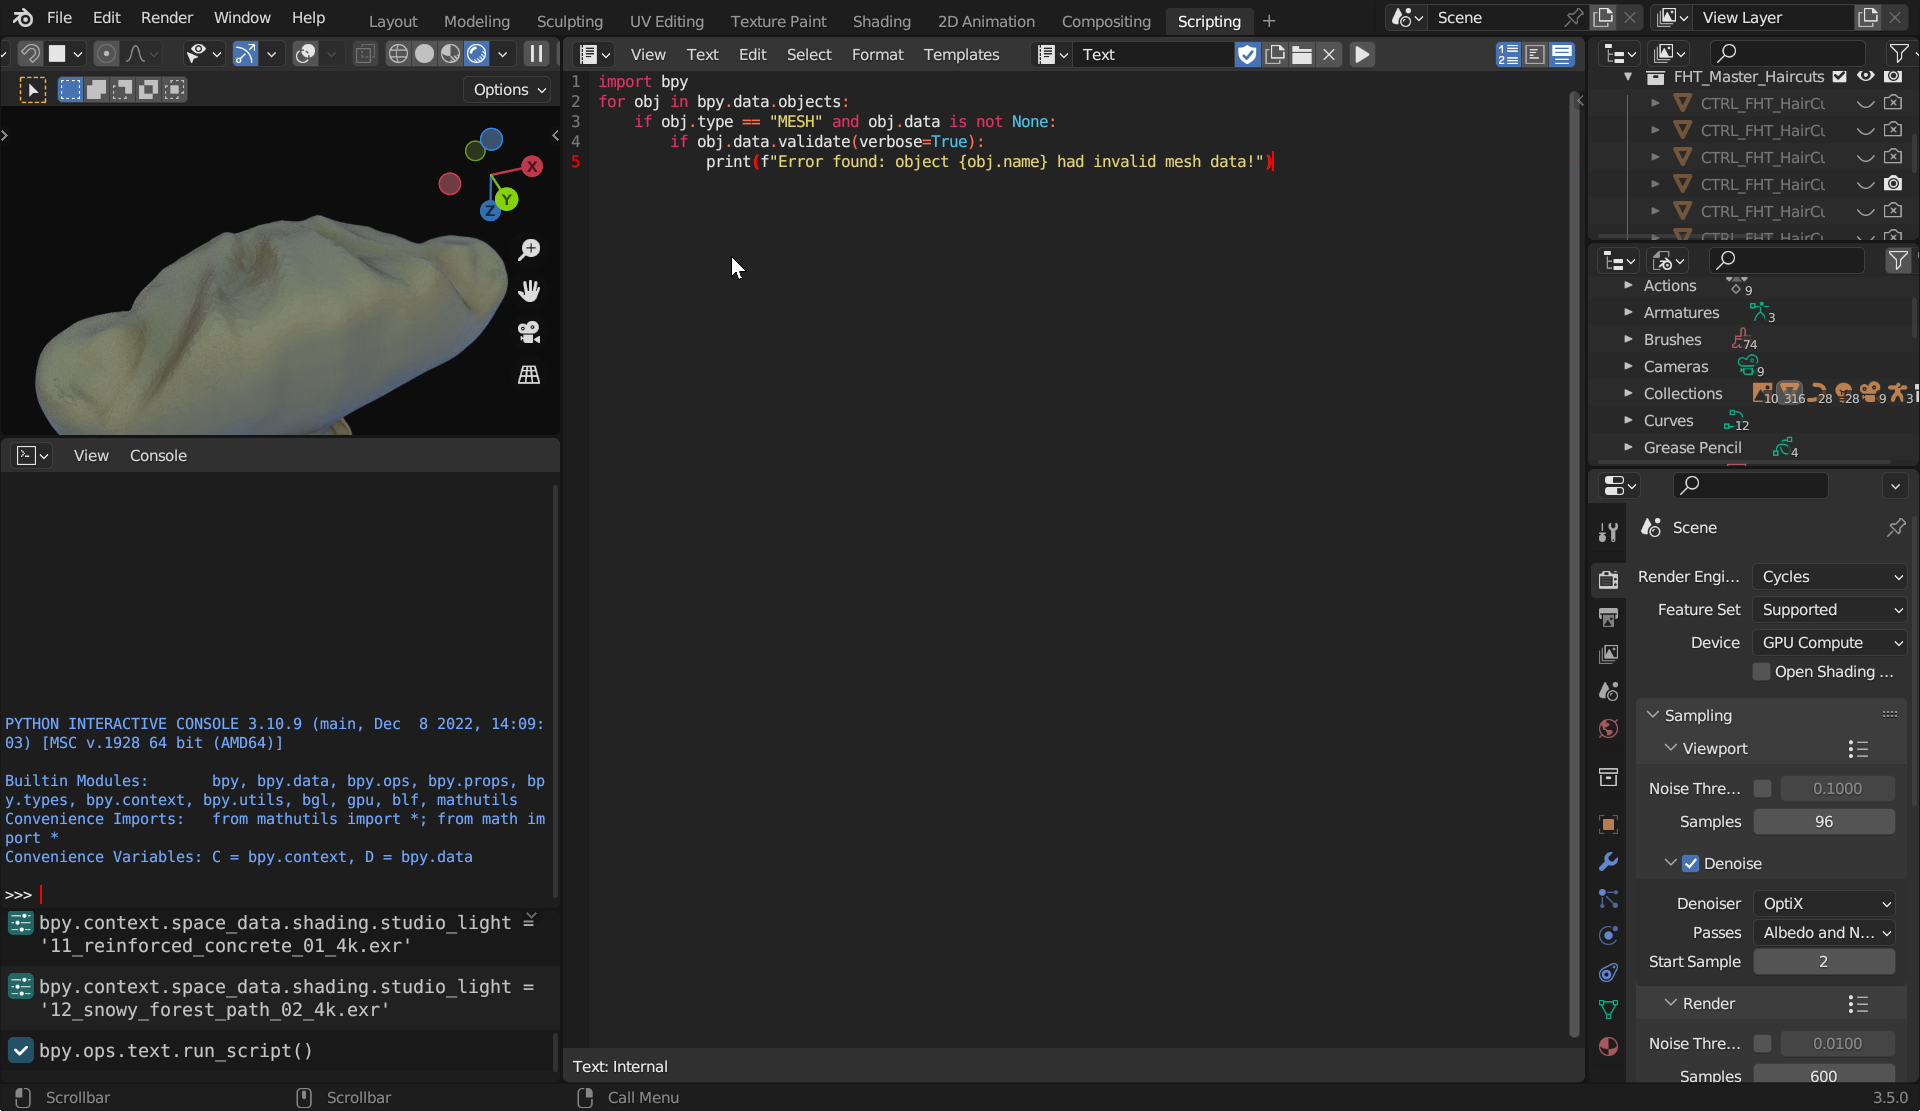The image size is (1920, 1111).
Task: Open the Output properties tab
Action: 1608,617
